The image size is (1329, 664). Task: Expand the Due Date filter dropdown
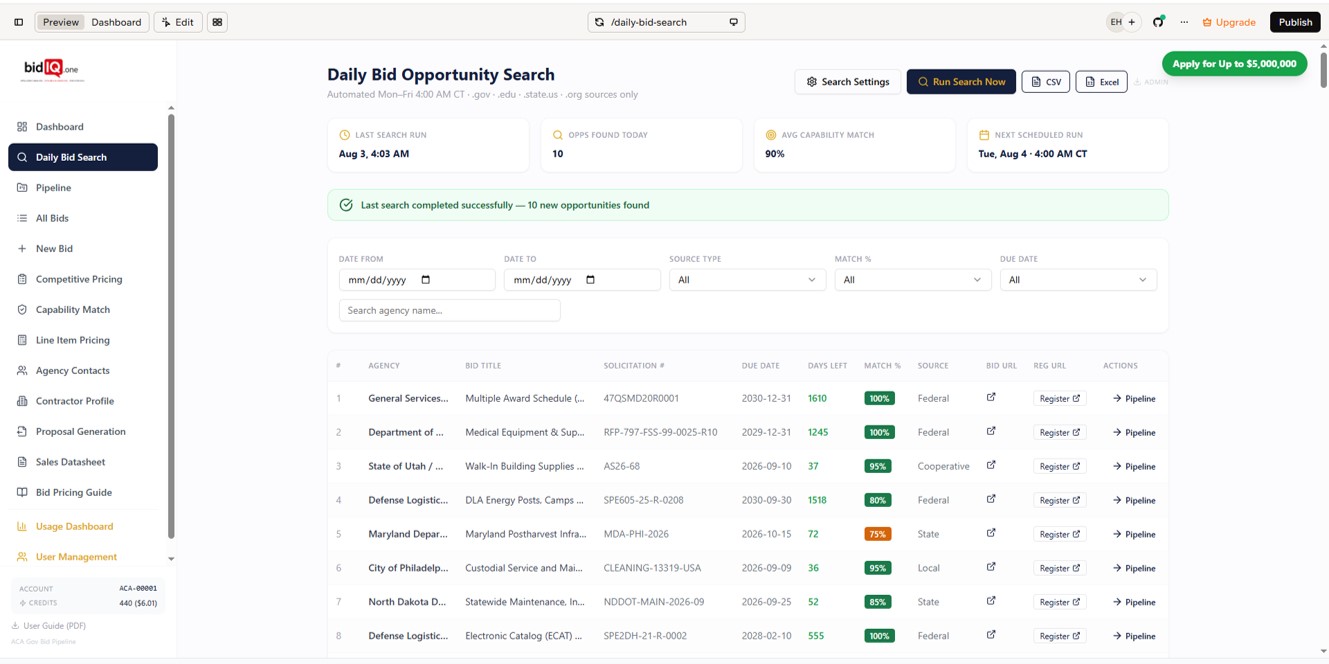point(1078,280)
